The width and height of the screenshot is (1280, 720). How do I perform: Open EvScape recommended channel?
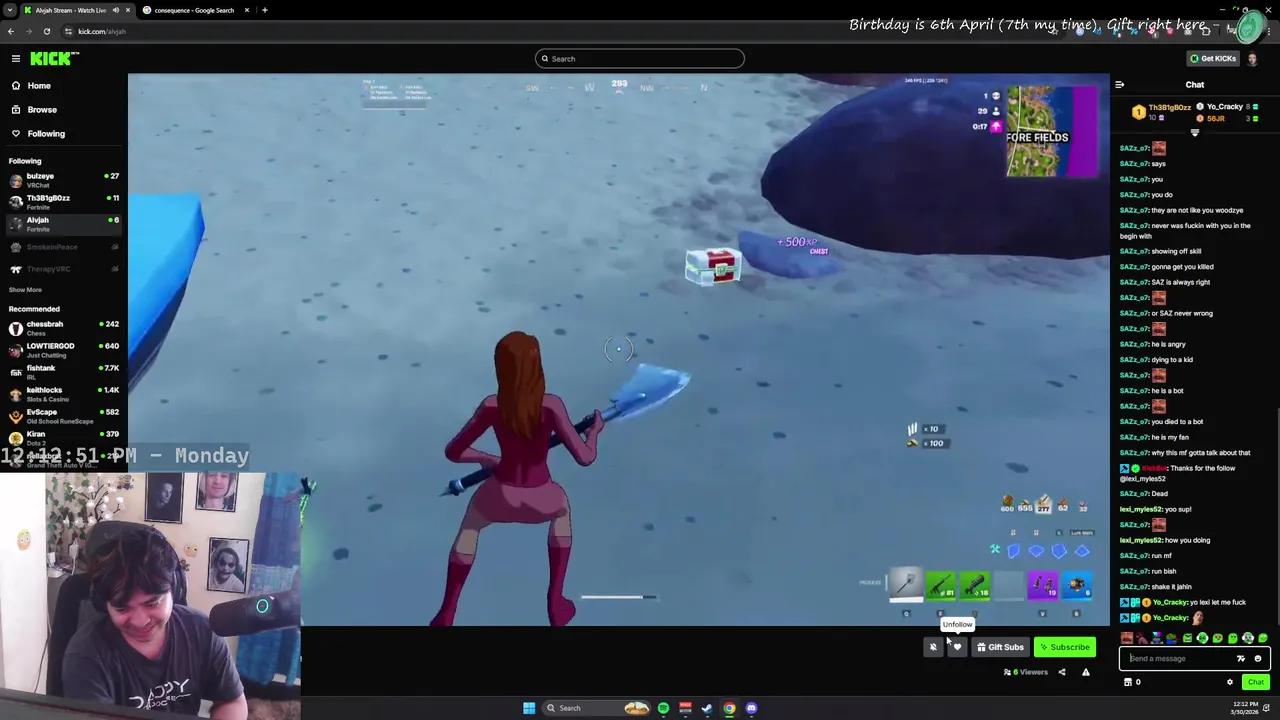[63, 416]
